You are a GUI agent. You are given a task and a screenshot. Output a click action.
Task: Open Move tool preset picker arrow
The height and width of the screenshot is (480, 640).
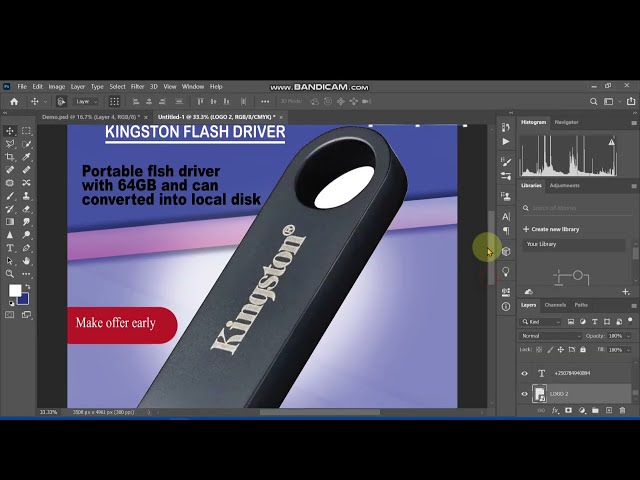click(x=45, y=102)
